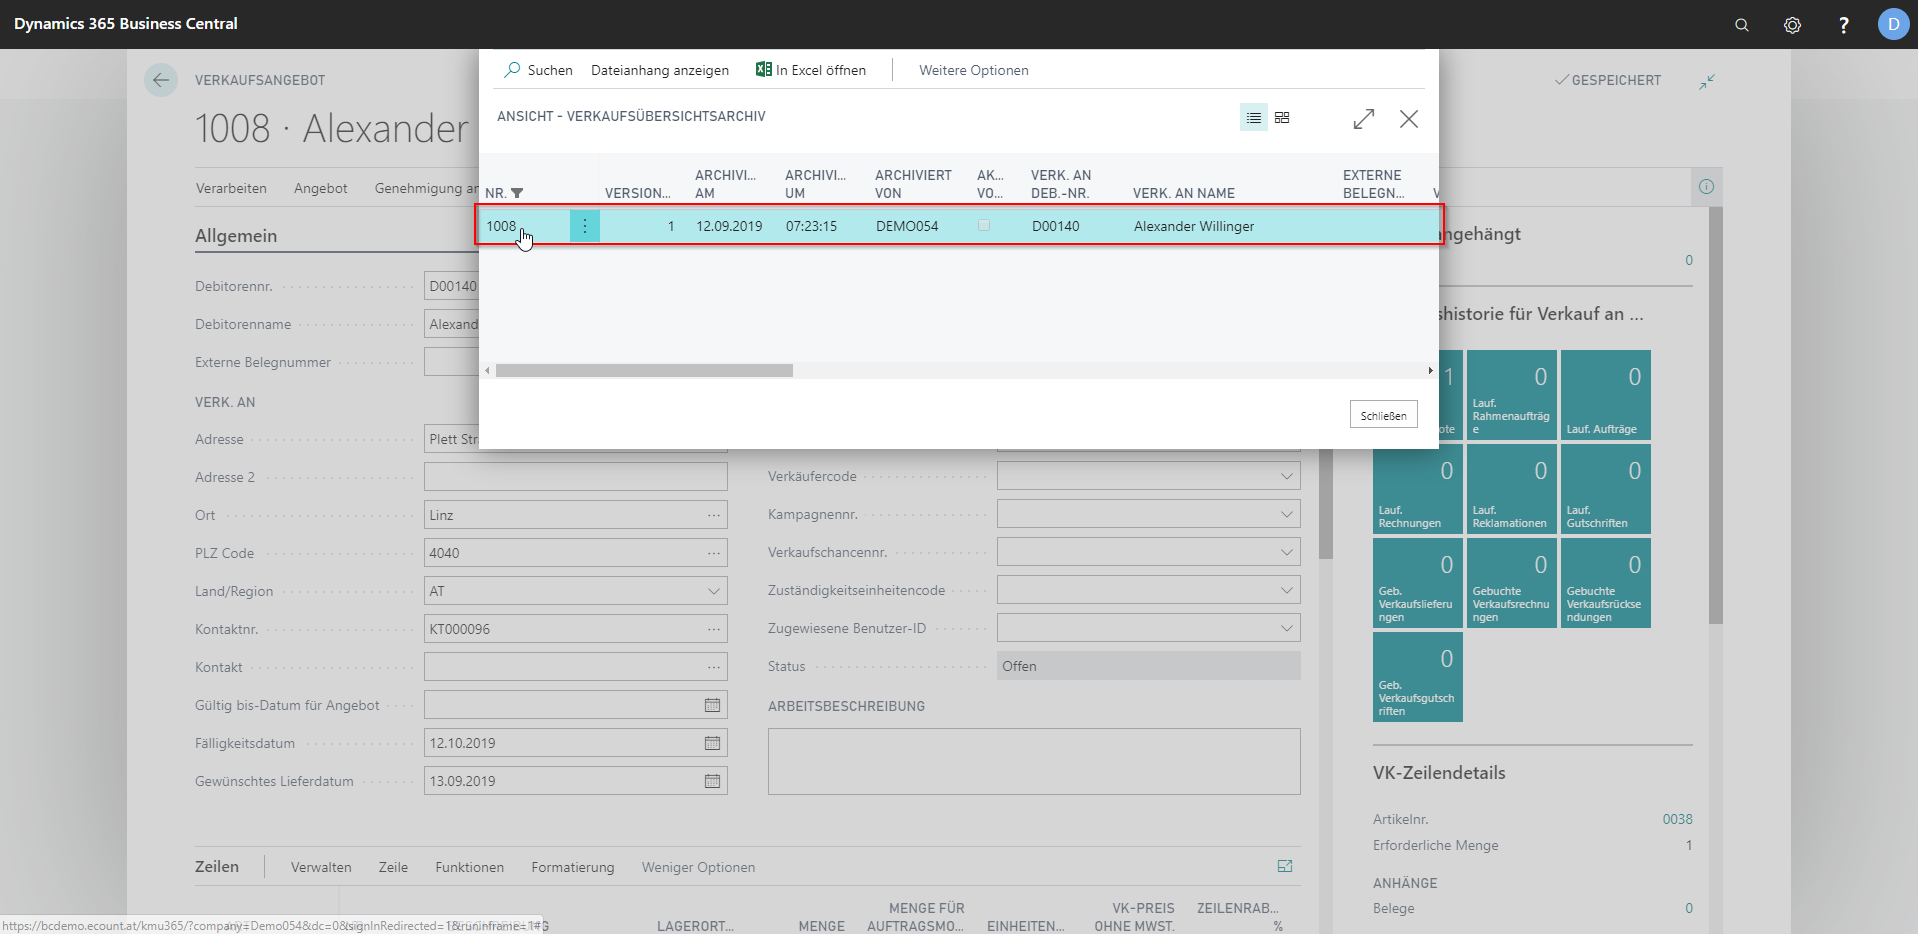Open row actions menu for archive 1008
Image resolution: width=1918 pixels, height=934 pixels.
pos(585,226)
